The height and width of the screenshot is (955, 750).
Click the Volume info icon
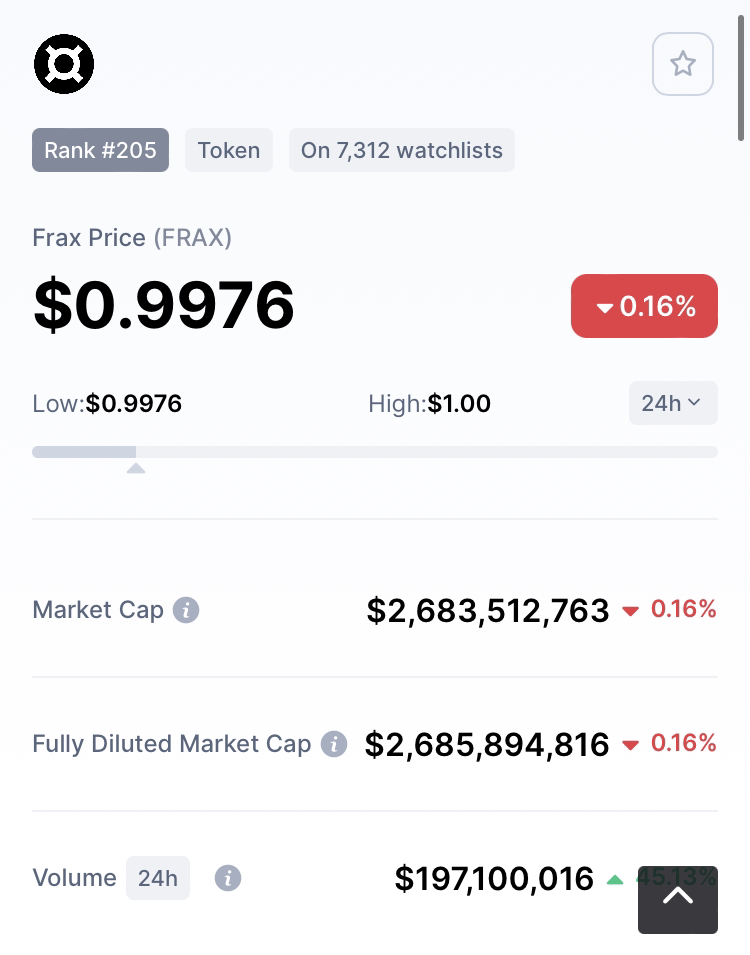coord(228,878)
